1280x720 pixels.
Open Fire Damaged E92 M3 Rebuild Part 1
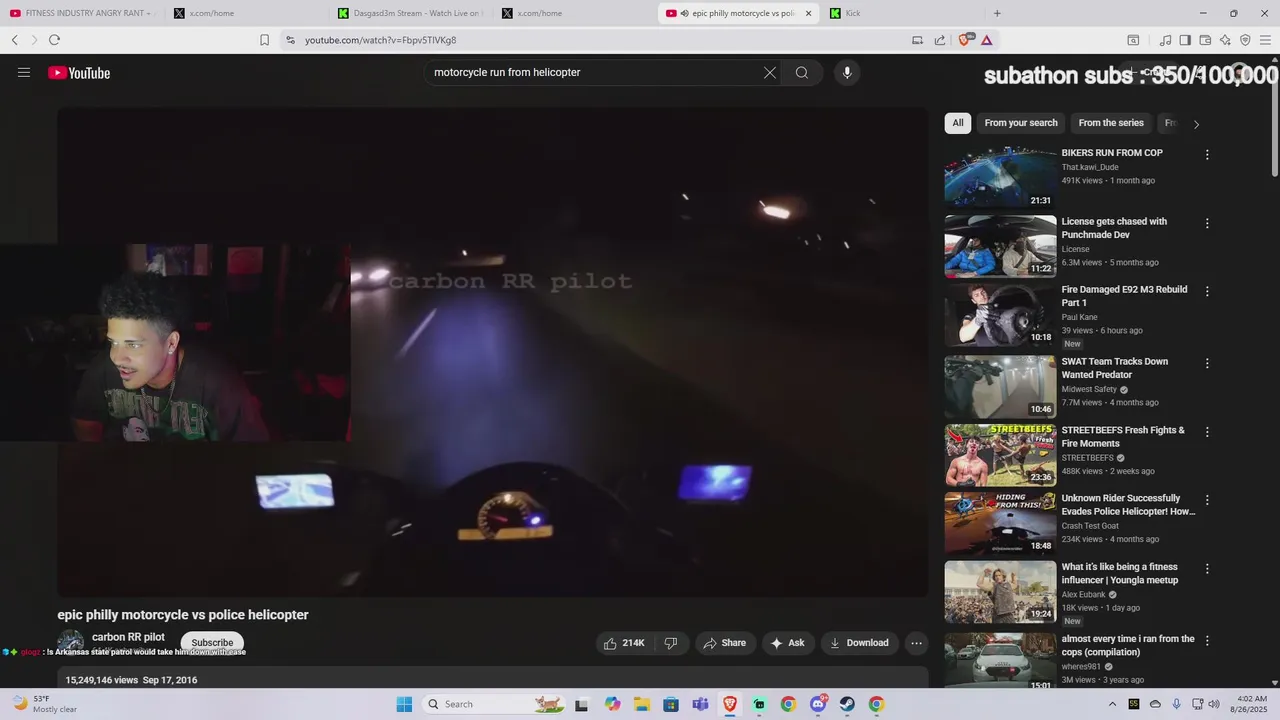(x=1124, y=296)
